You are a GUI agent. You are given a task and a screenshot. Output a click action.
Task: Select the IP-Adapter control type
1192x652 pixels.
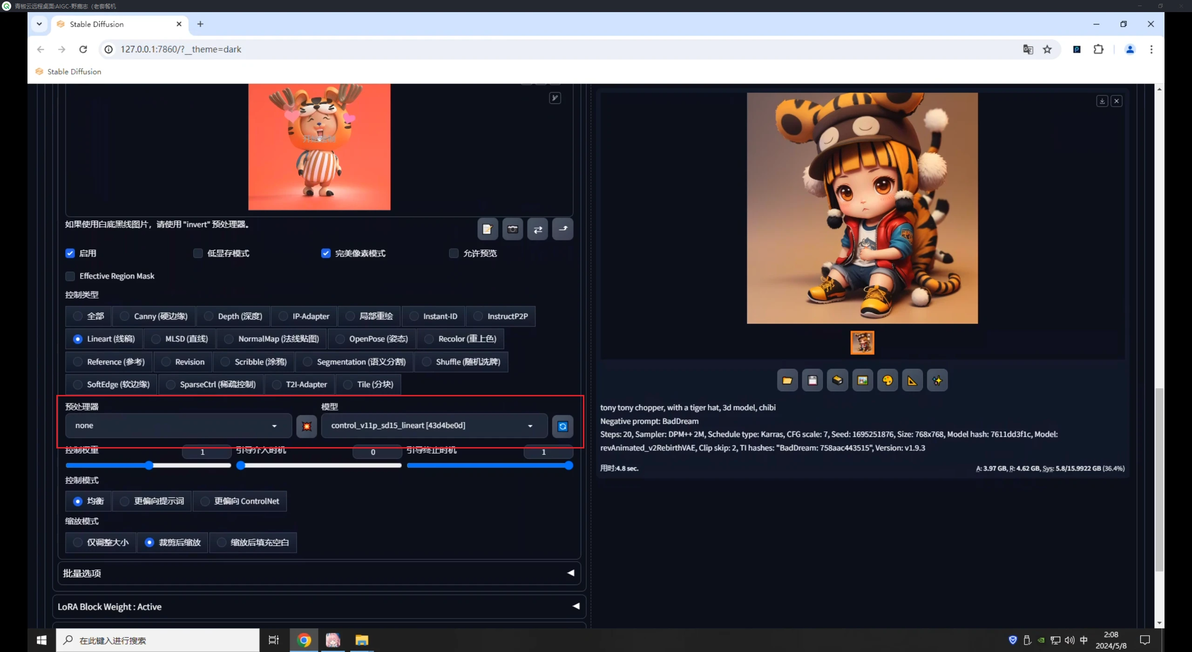click(x=304, y=316)
